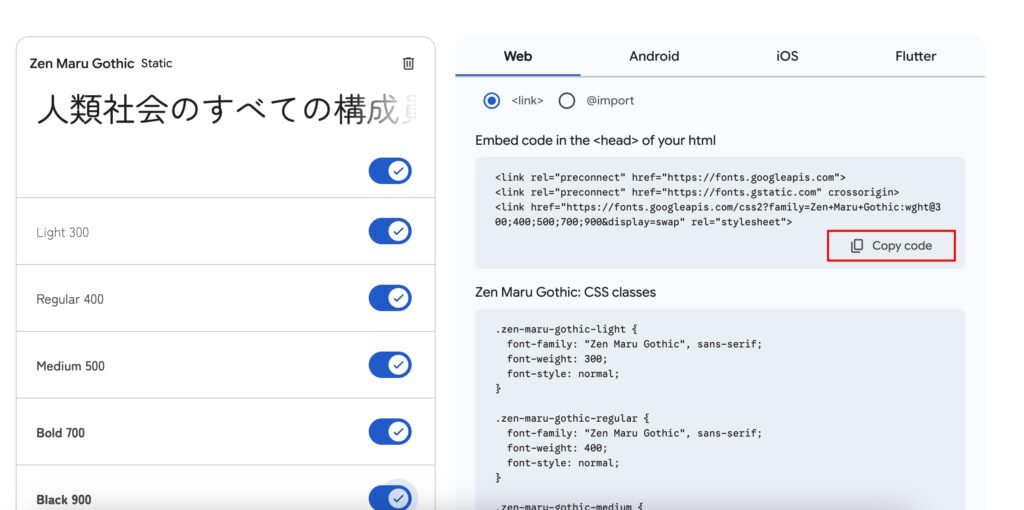Choose the @import radio button
The width and height of the screenshot is (1024, 510).
567,100
